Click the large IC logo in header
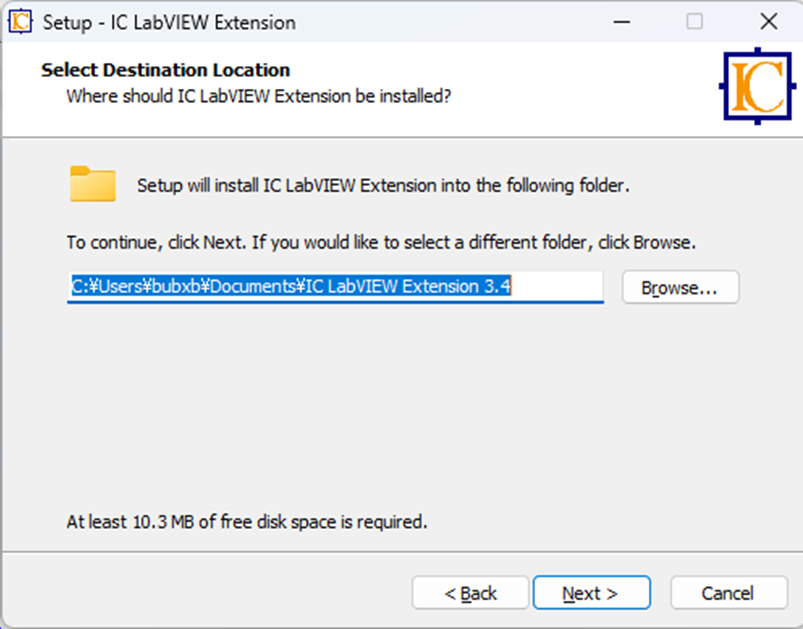This screenshot has width=803, height=629. coord(756,86)
